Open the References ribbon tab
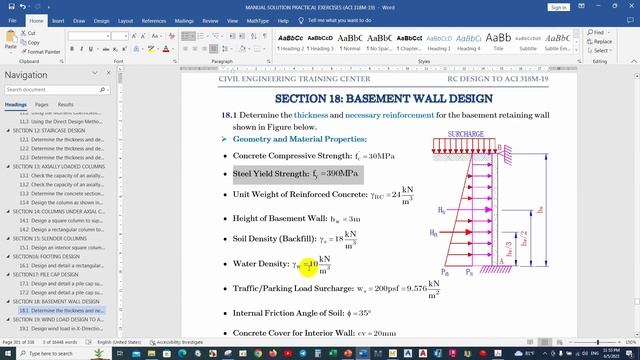 pyautogui.click(x=153, y=21)
